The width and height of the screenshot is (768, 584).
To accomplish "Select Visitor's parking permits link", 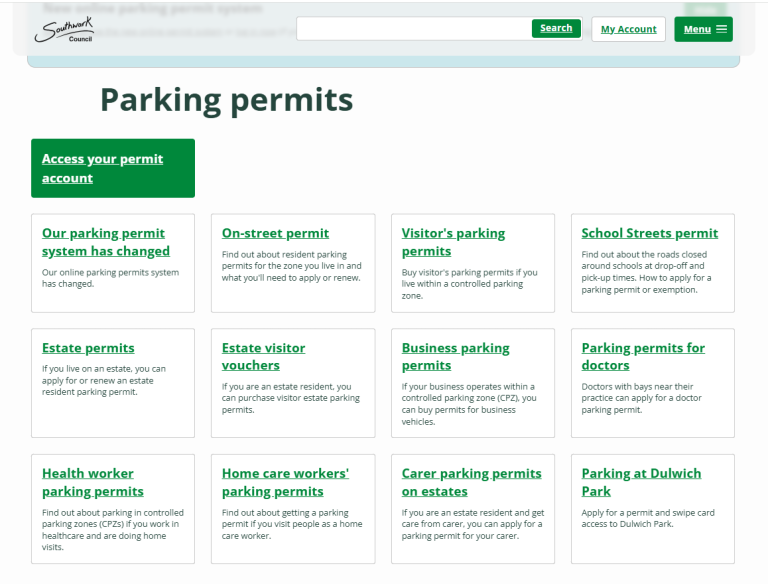I will (x=453, y=242).
